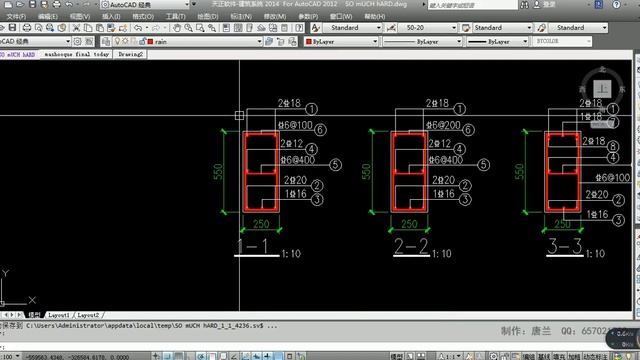The height and width of the screenshot is (360, 640).
Task: Toggle the 动态标注 status button
Action: (597, 357)
